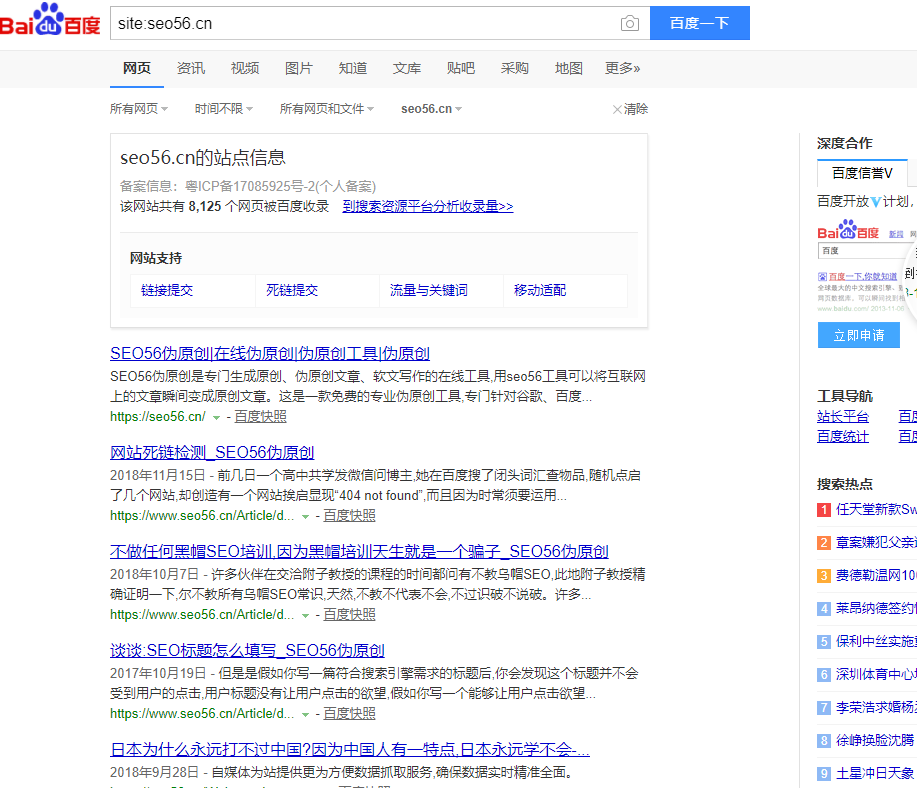Image resolution: width=917 pixels, height=788 pixels.
Task: Clear filters with the 清除 button
Action: pyautogui.click(x=630, y=109)
